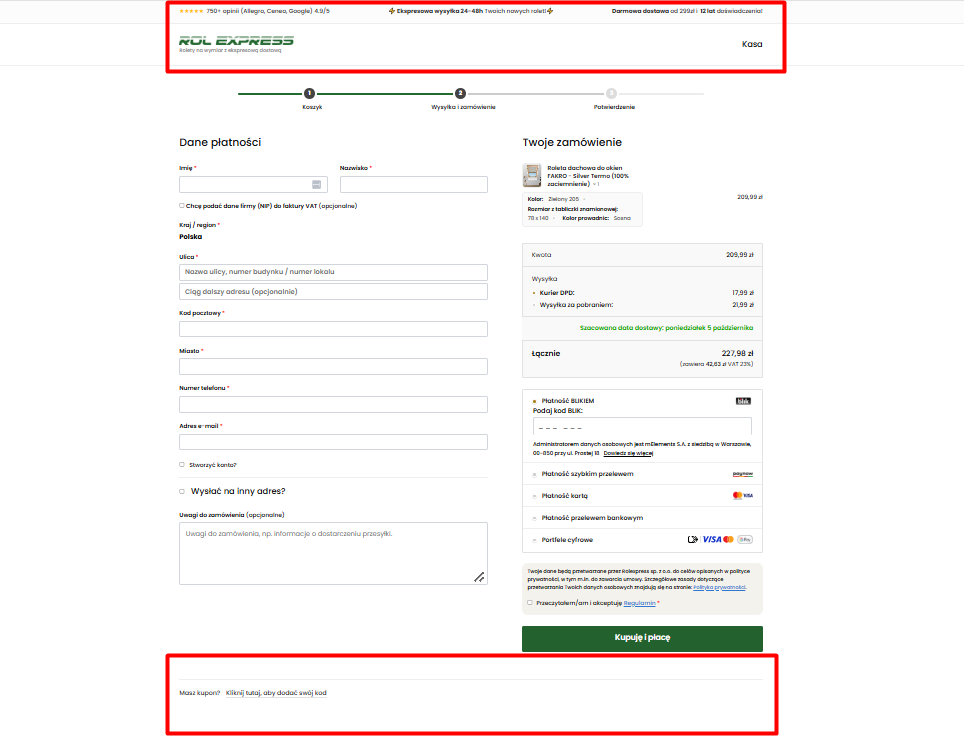Click the GPay icon in Portfele cyfrowe row

(745, 539)
